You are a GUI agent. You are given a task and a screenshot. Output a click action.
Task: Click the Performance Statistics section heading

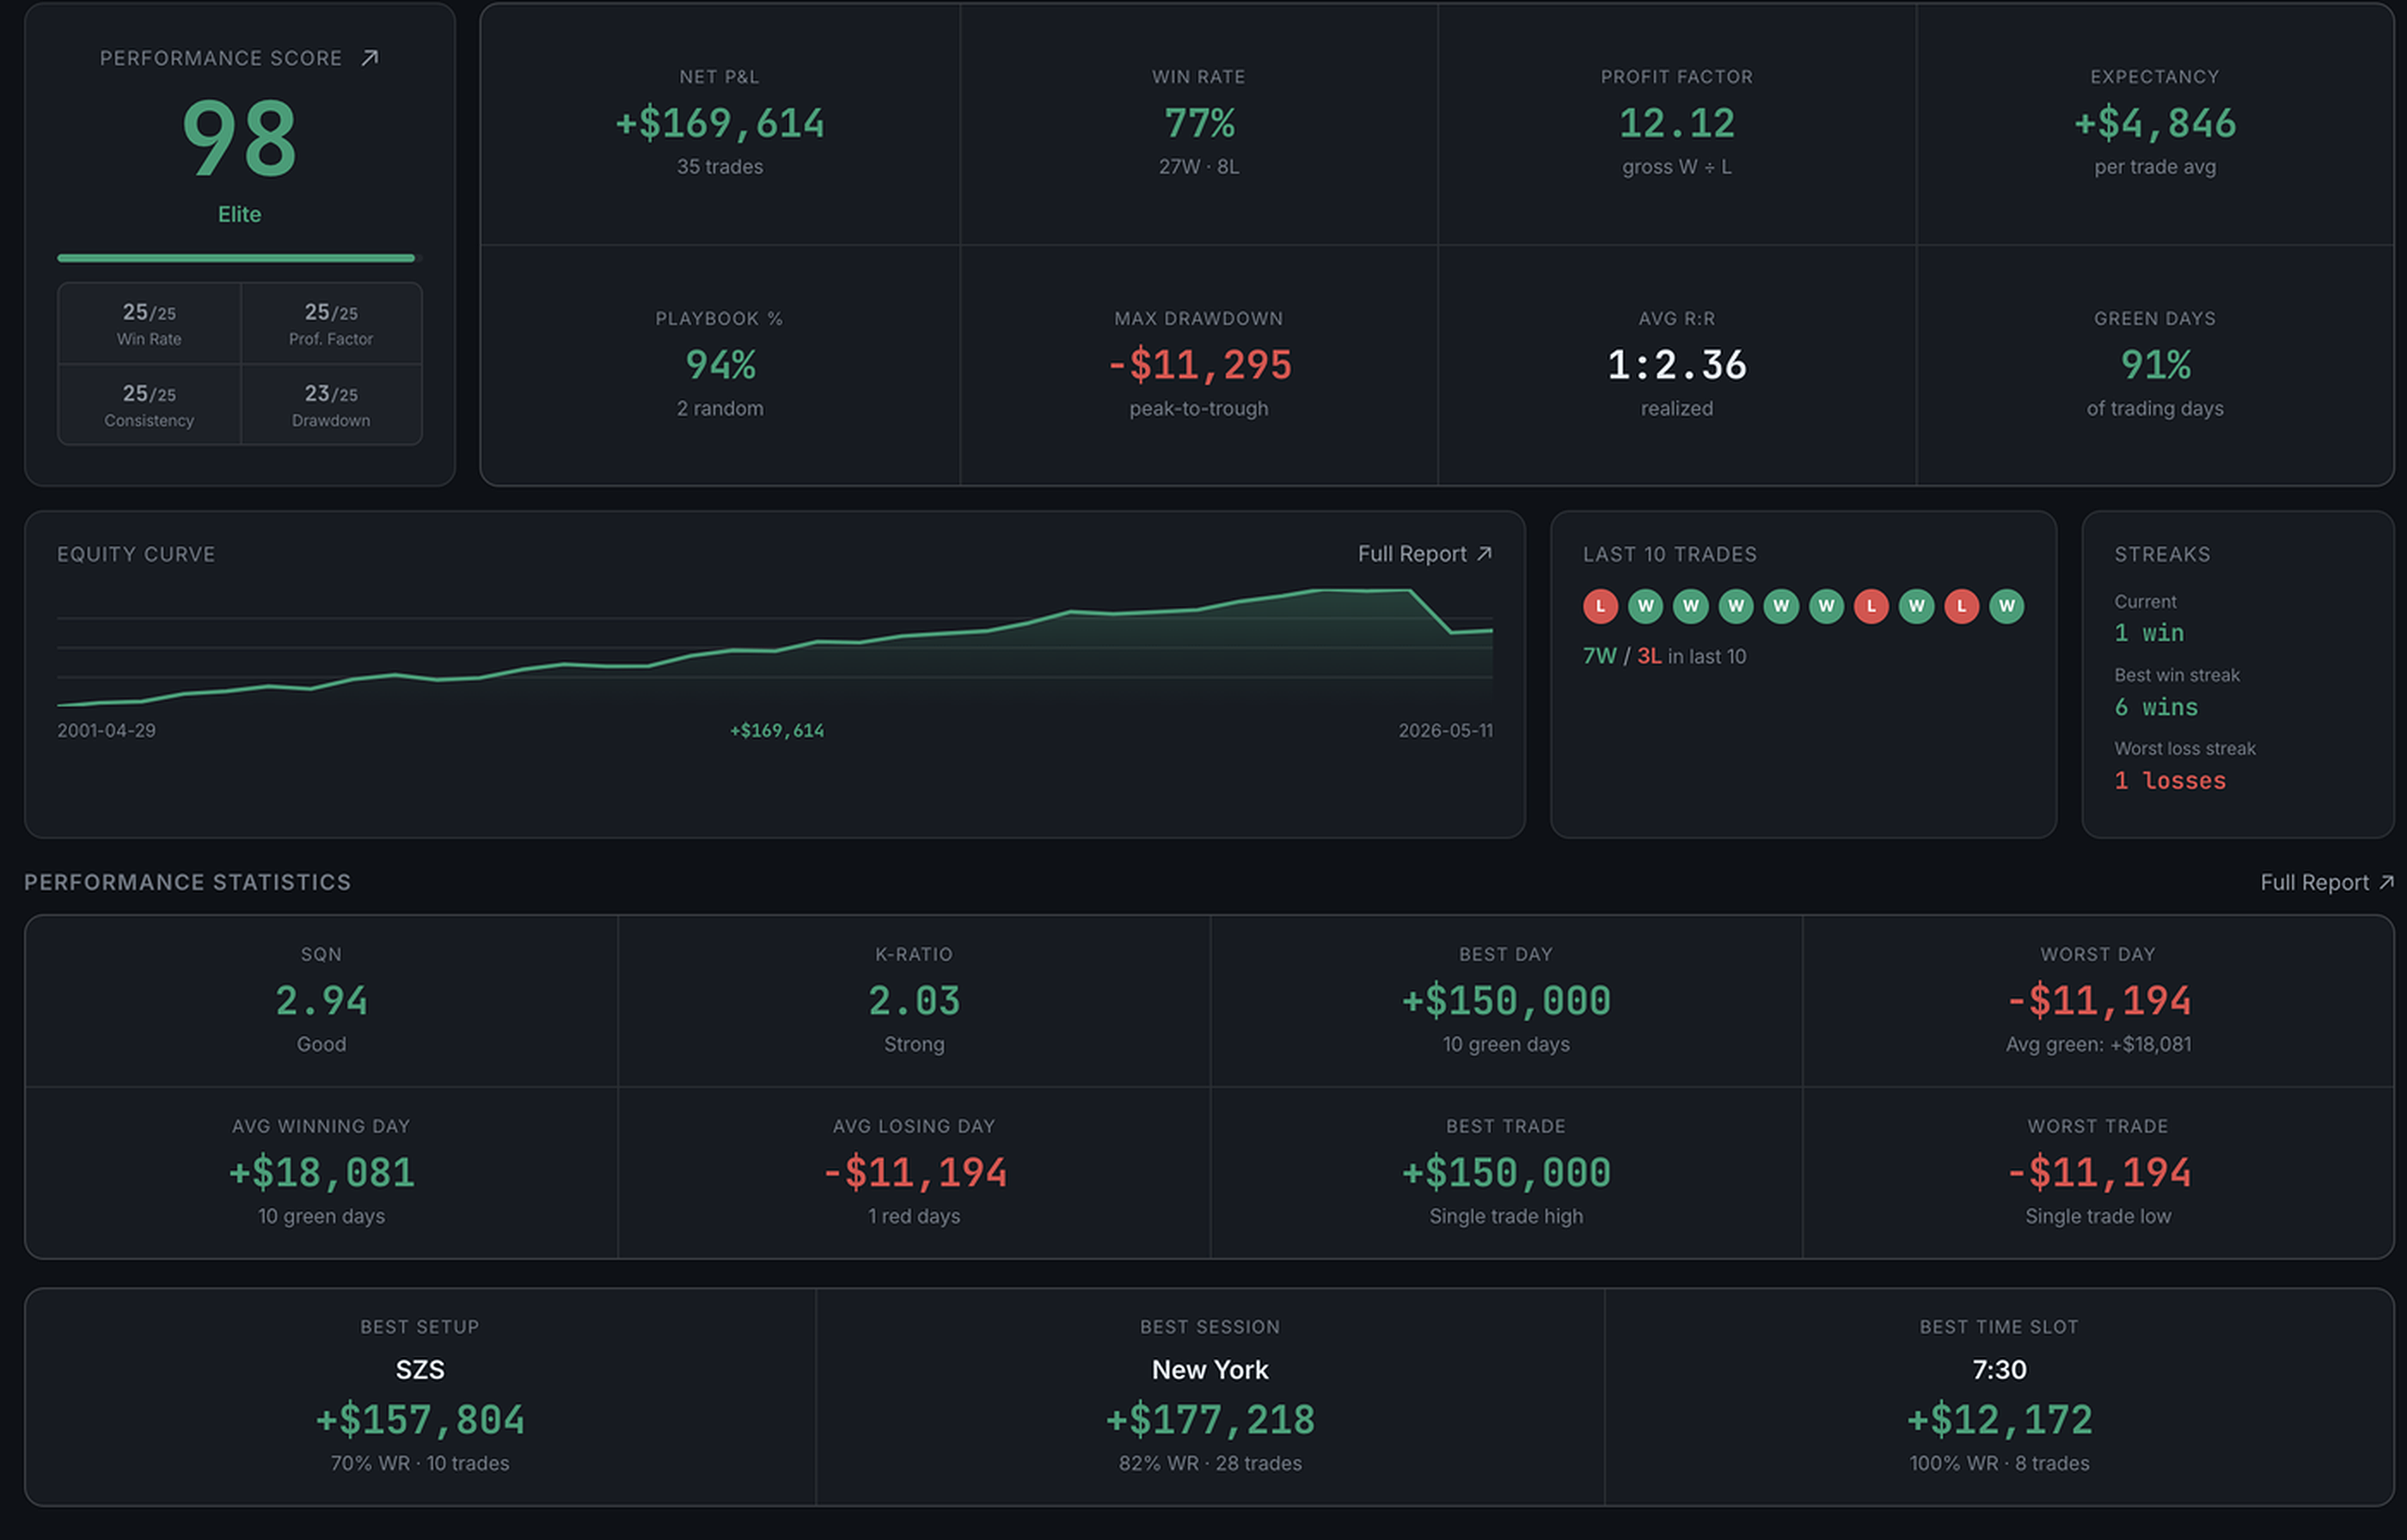click(x=187, y=882)
